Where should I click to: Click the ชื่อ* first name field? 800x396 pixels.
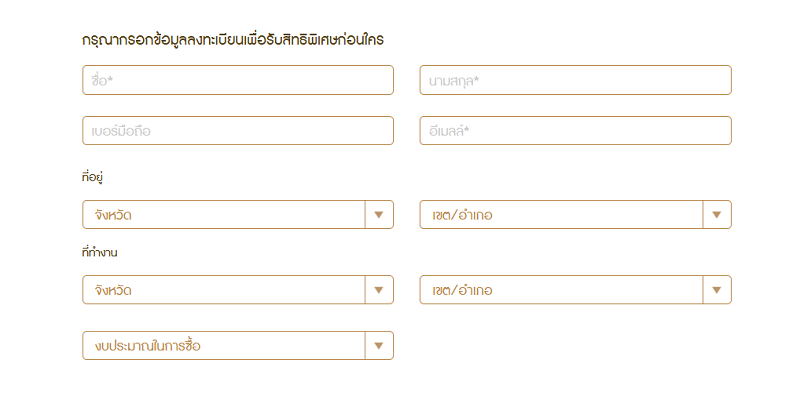pyautogui.click(x=238, y=80)
